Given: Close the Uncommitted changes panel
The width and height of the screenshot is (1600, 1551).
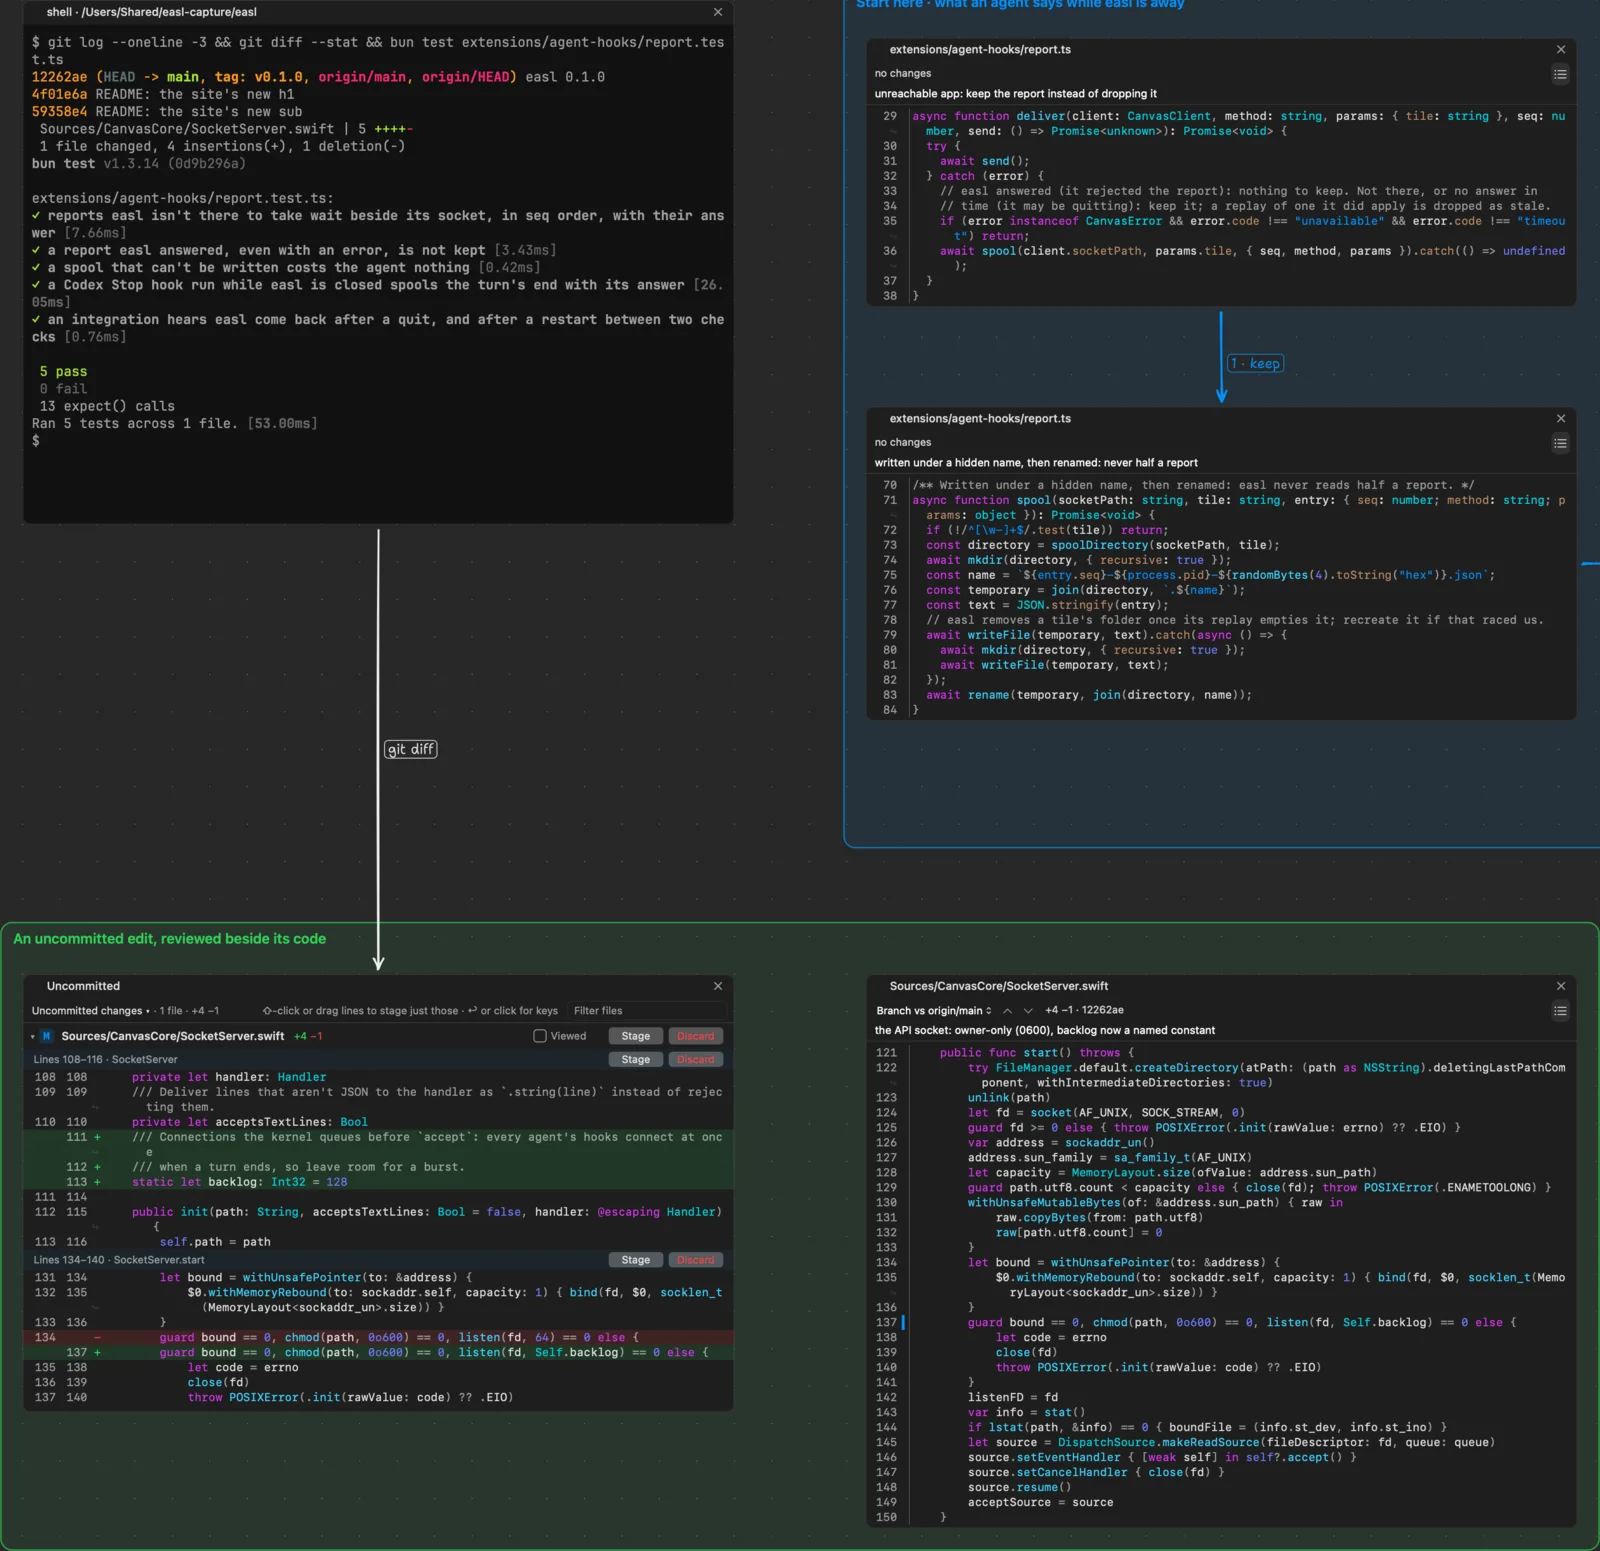Looking at the screenshot, I should point(718,986).
